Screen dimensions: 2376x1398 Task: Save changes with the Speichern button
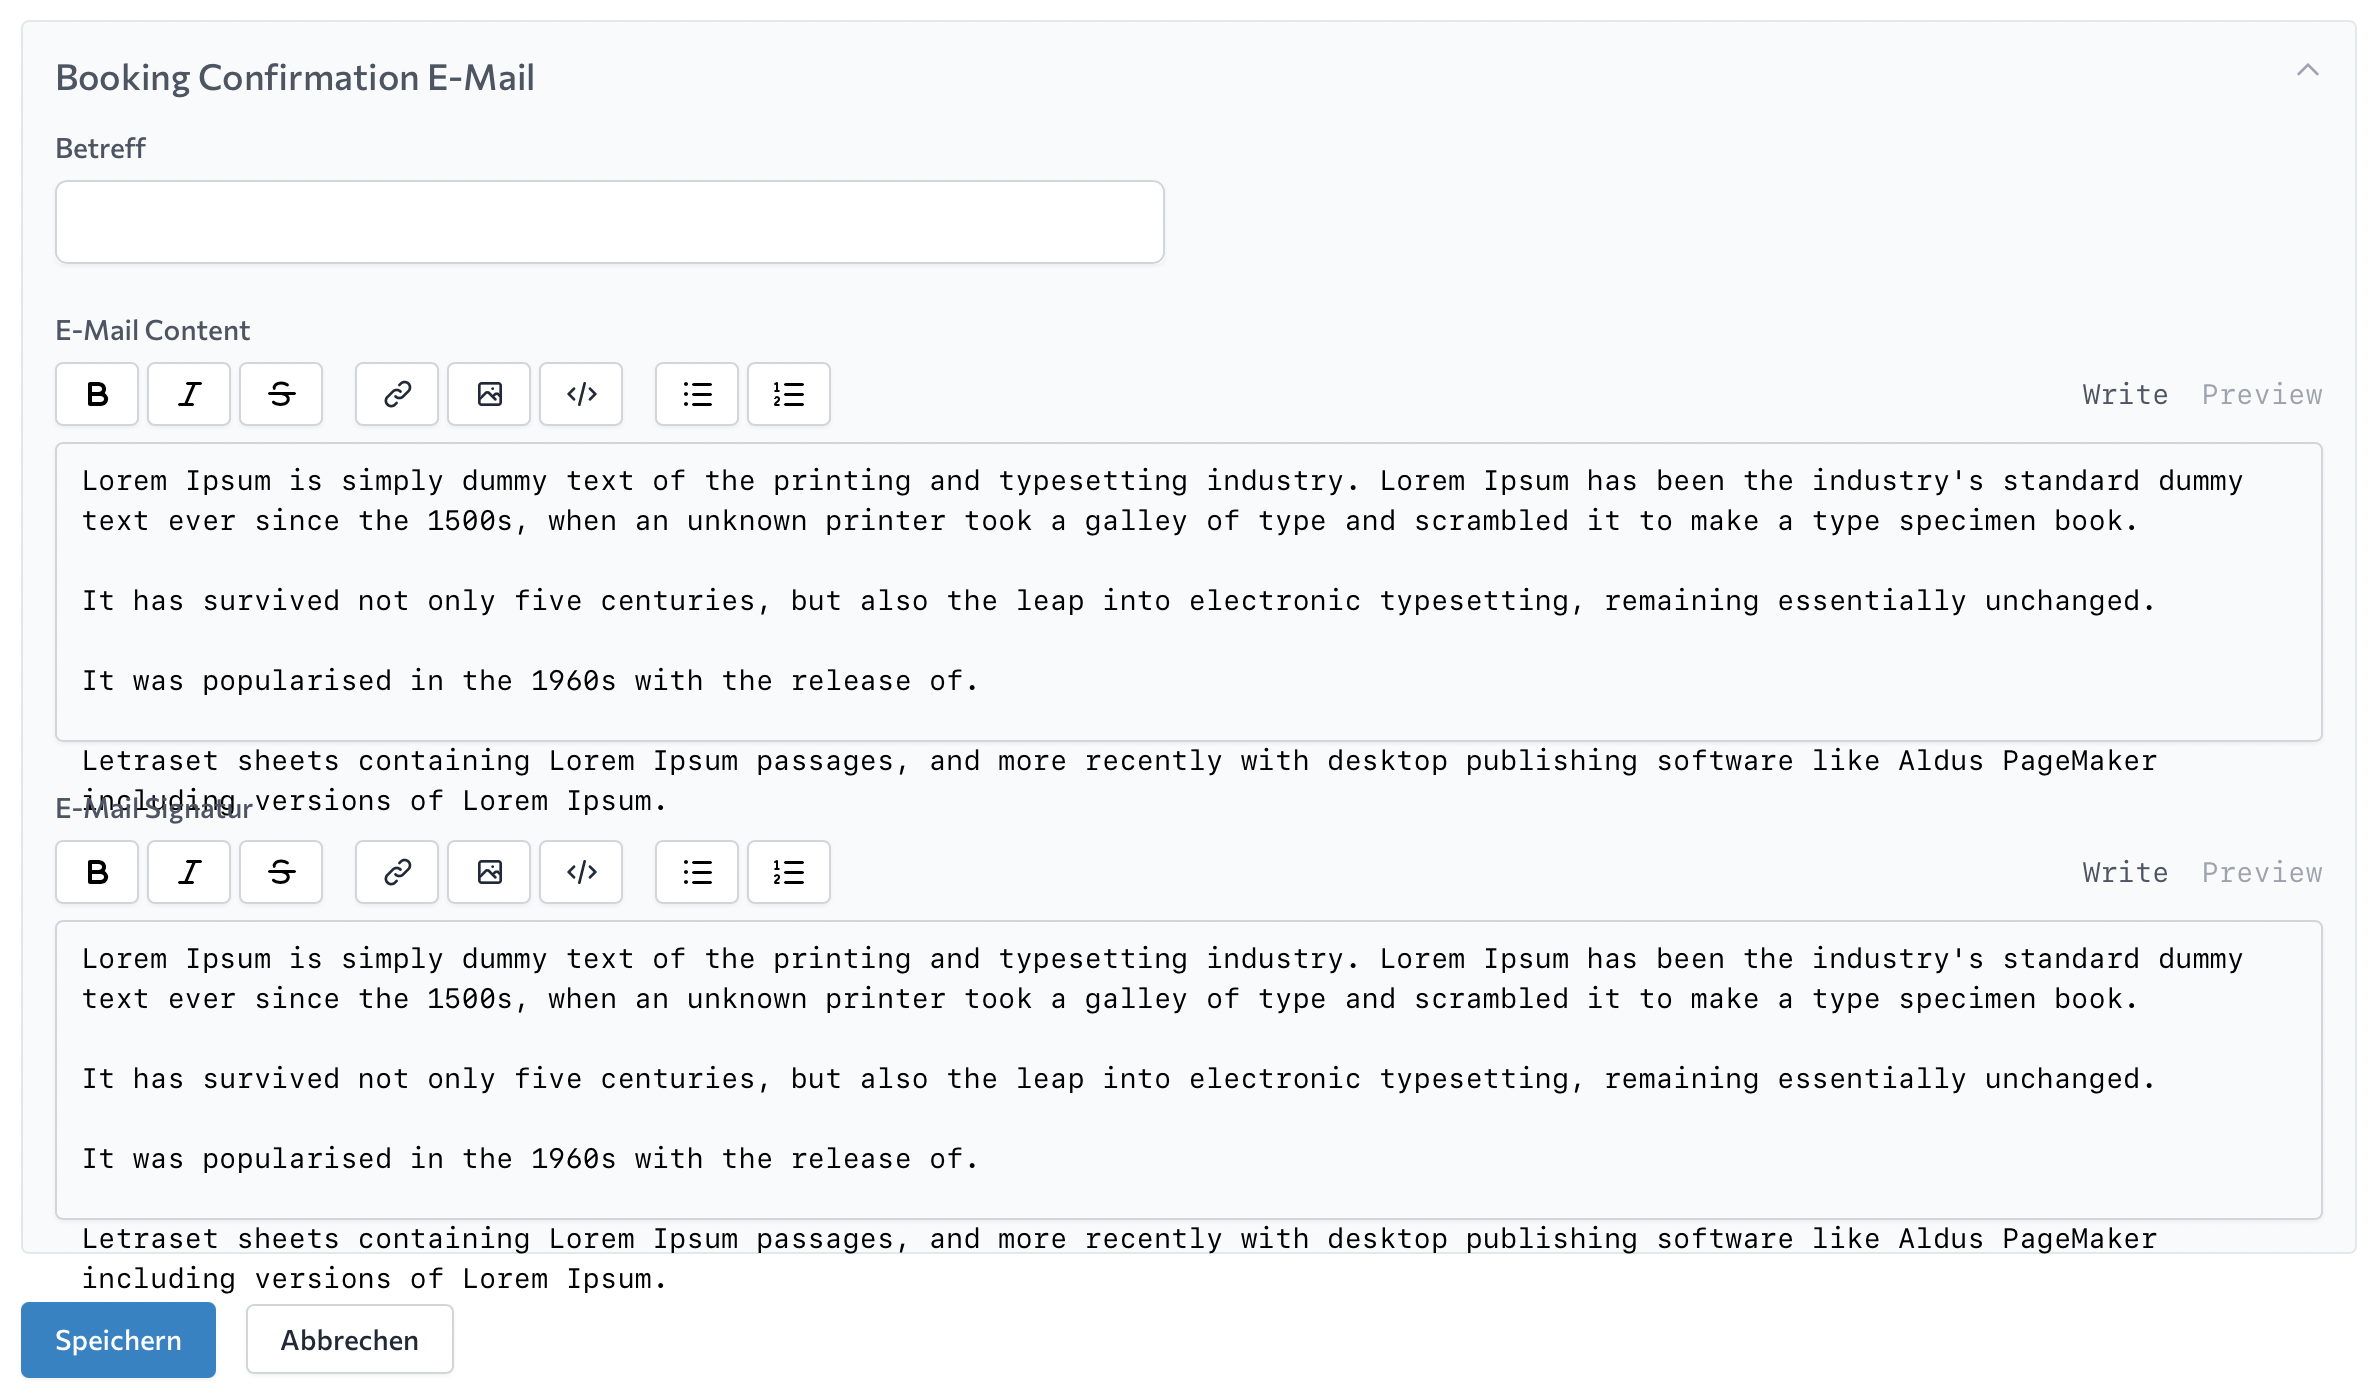118,1340
